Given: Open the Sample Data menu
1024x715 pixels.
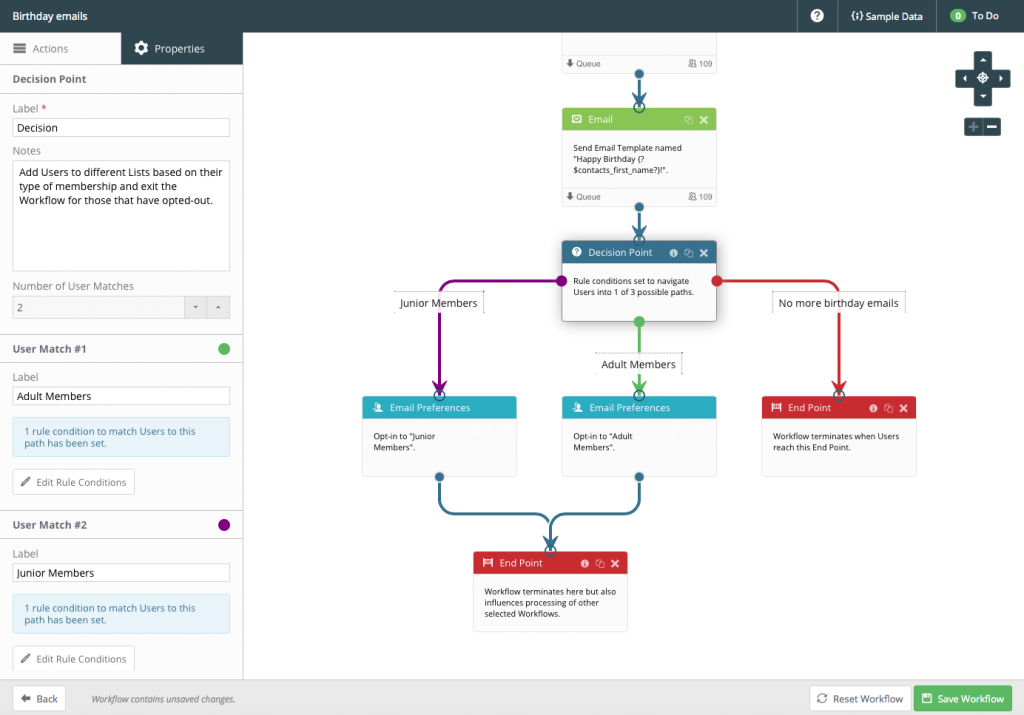Looking at the screenshot, I should [x=885, y=15].
